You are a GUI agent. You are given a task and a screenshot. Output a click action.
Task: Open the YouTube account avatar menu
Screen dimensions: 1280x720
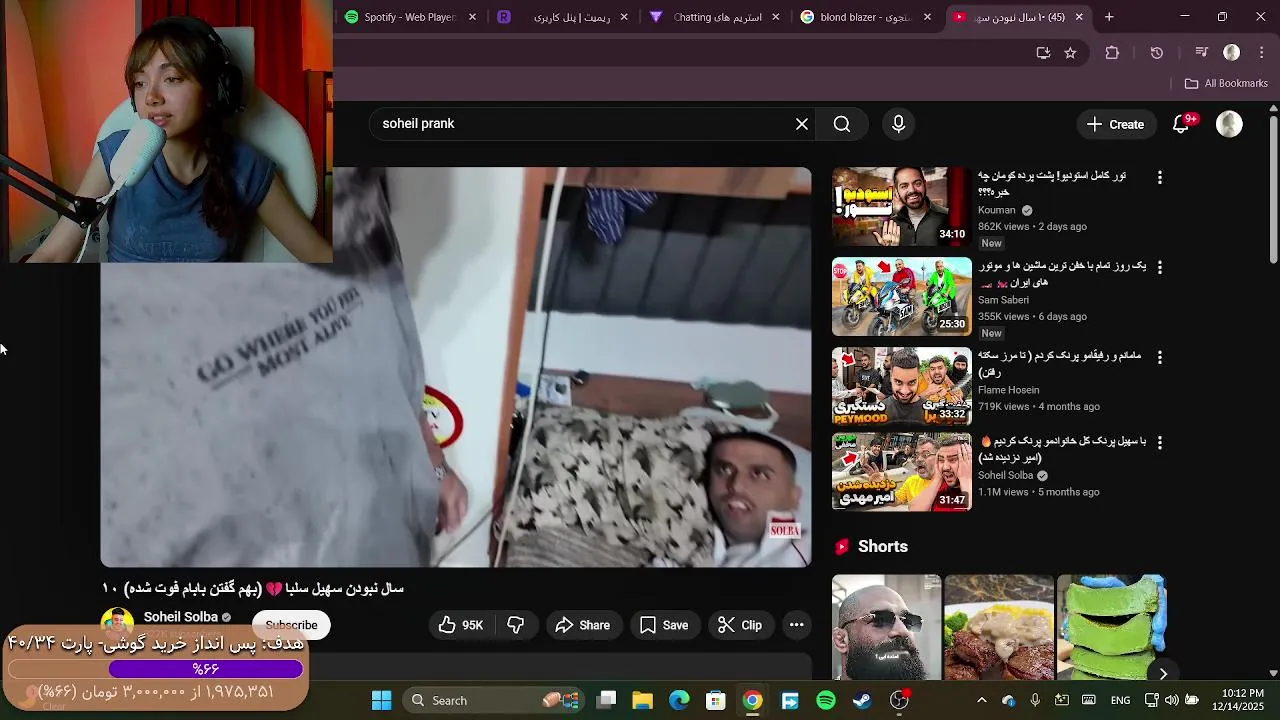click(1229, 124)
